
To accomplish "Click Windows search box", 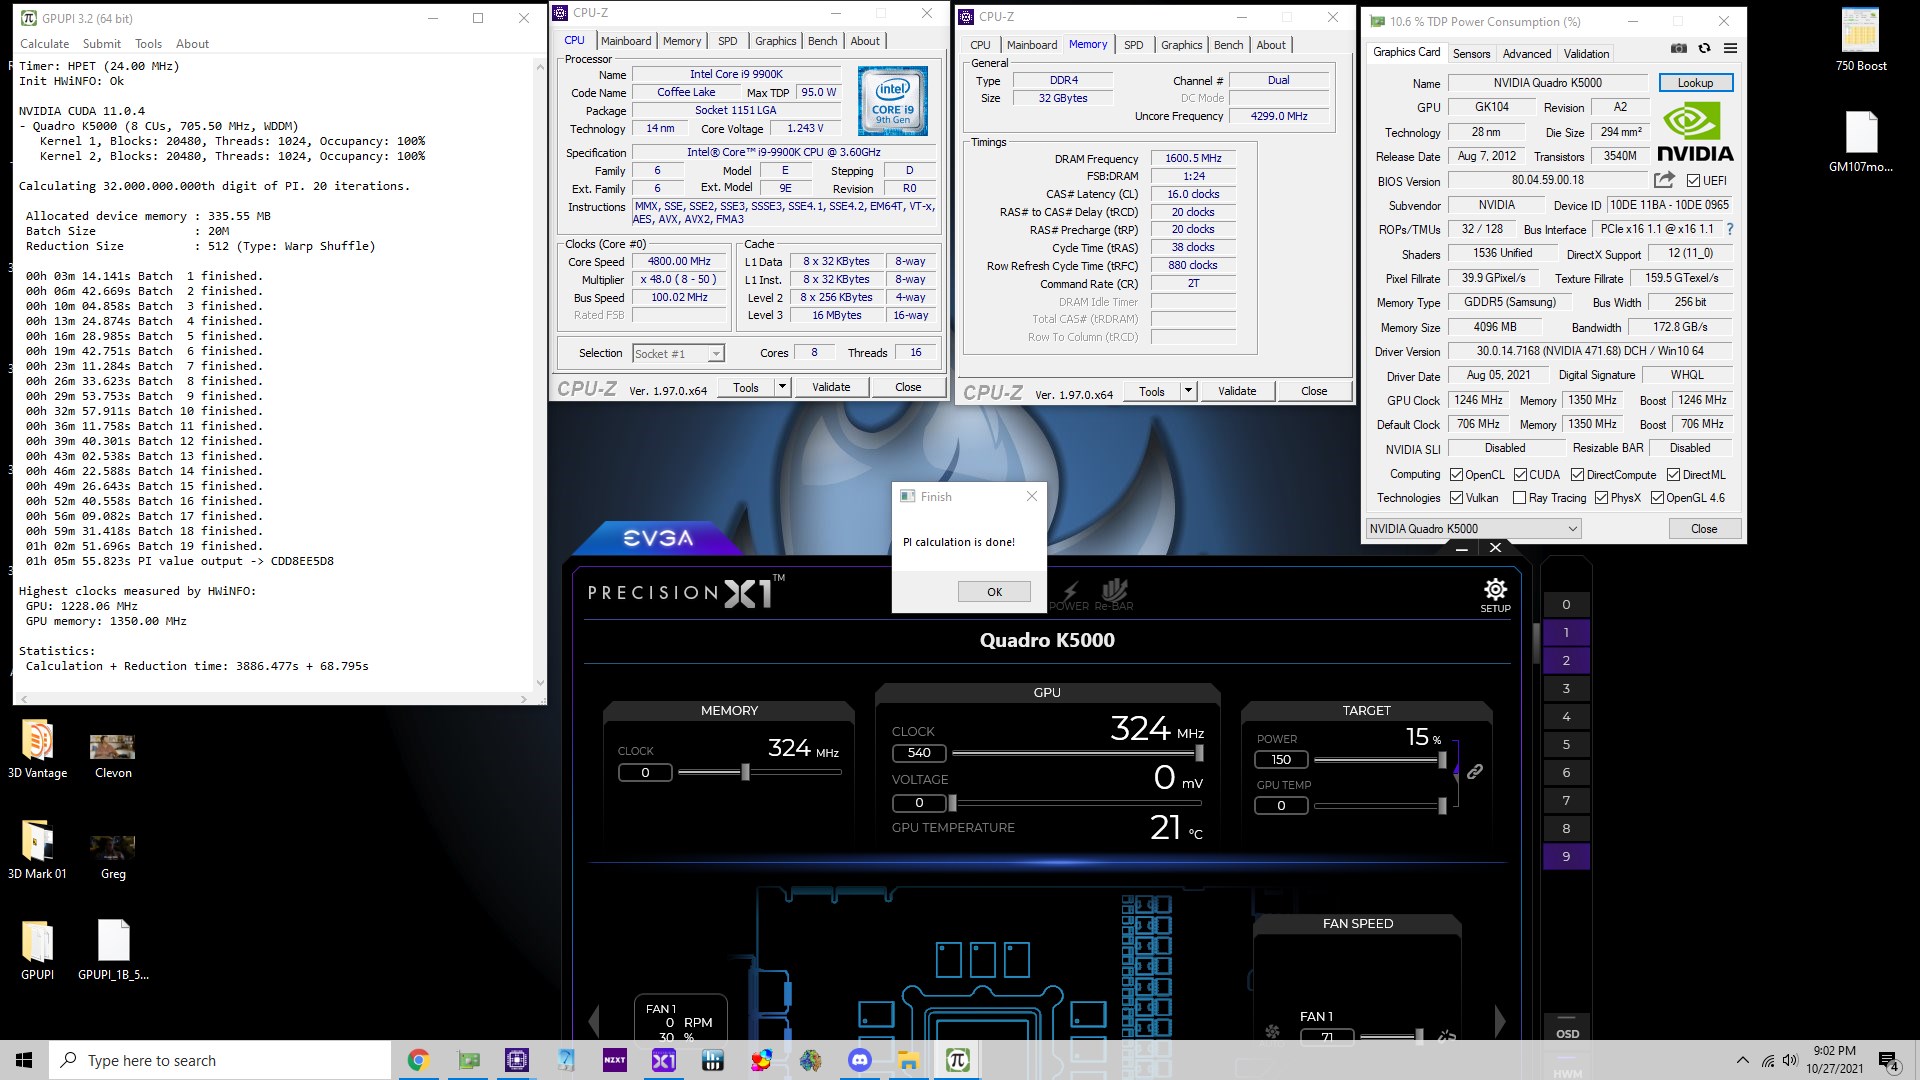I will click(x=220, y=1060).
